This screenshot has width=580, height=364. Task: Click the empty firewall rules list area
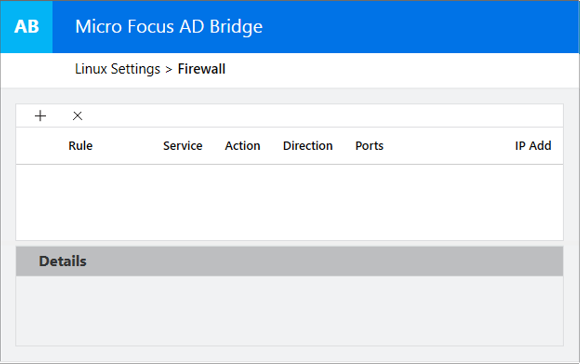(289, 202)
